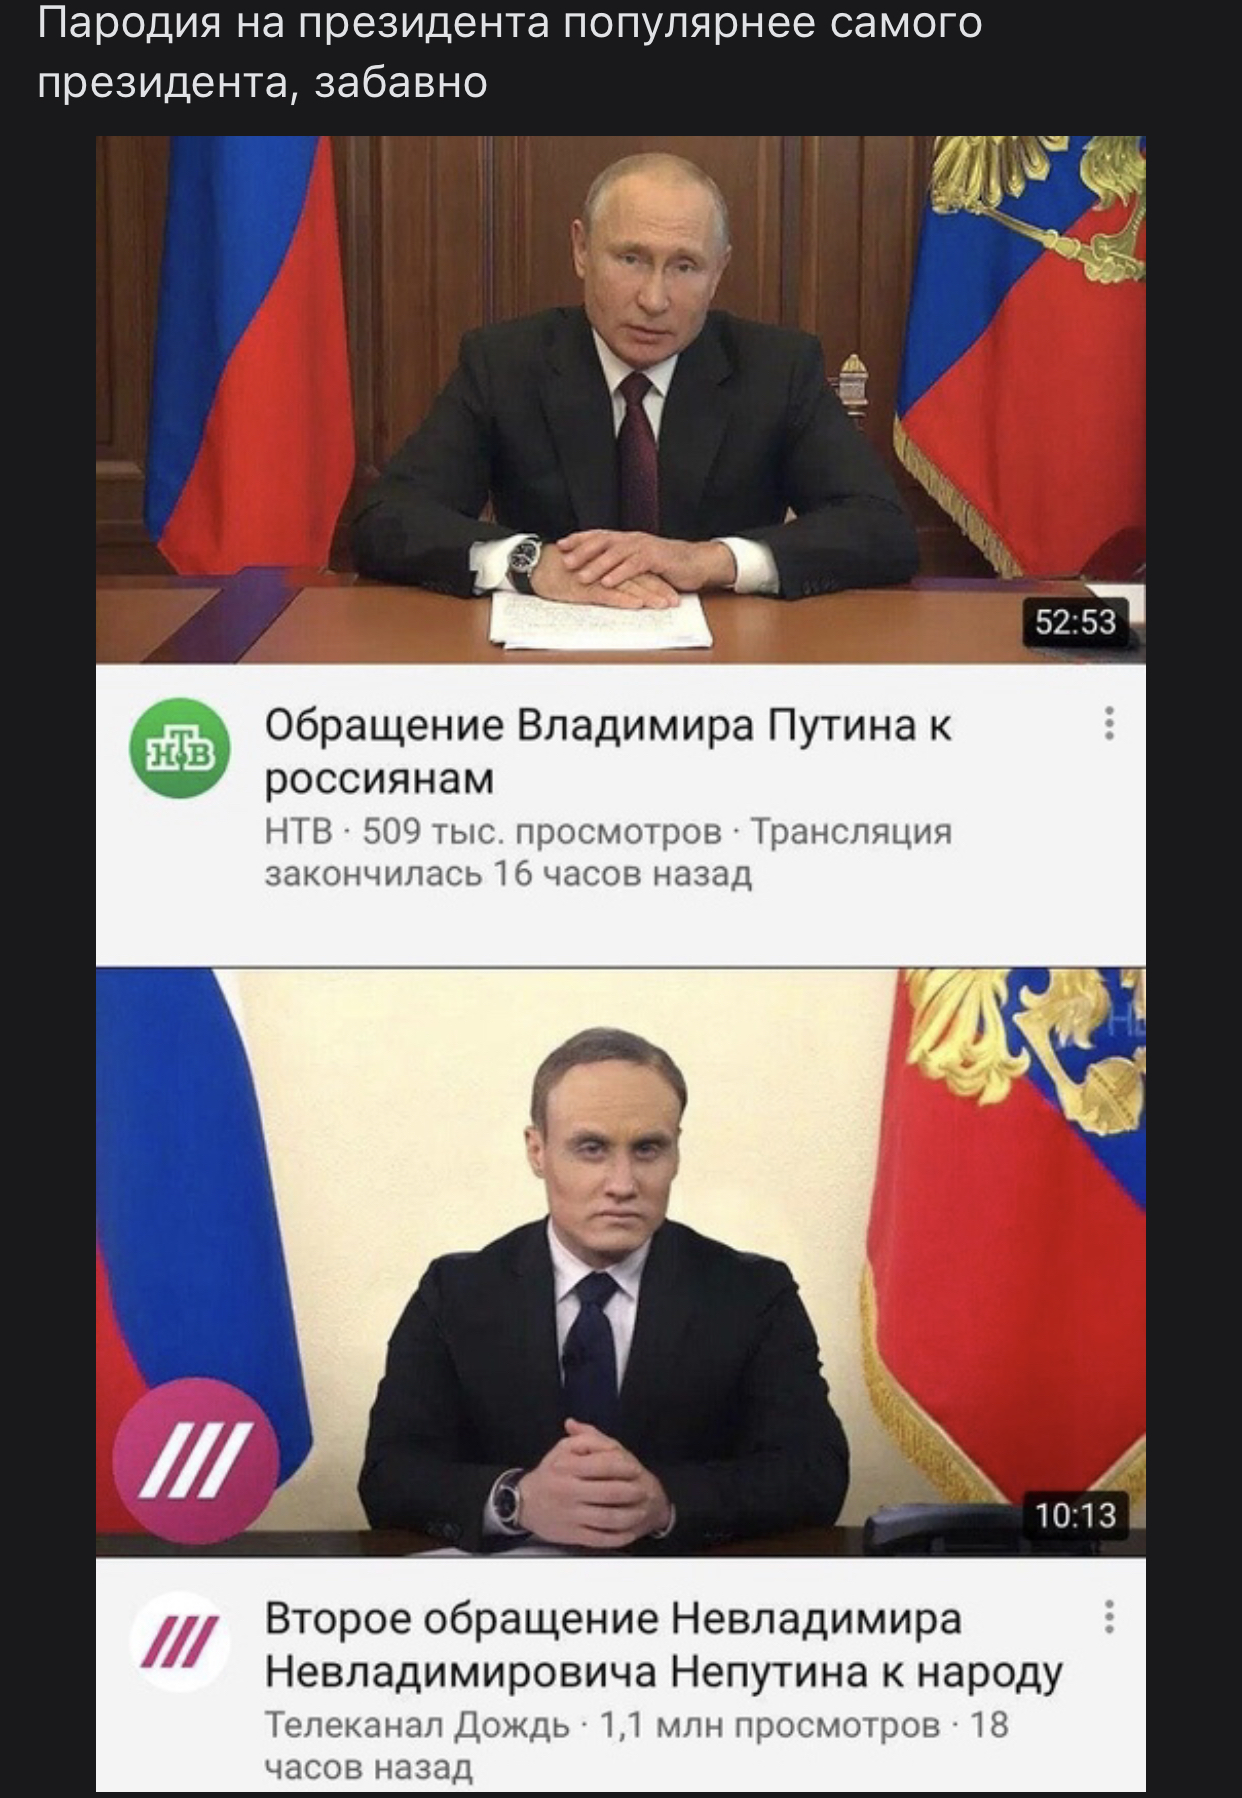1242x1798 pixels.
Task: Open the title 'Второе обращение Невладимира Невладимировича Непутина'
Action: (663, 1644)
